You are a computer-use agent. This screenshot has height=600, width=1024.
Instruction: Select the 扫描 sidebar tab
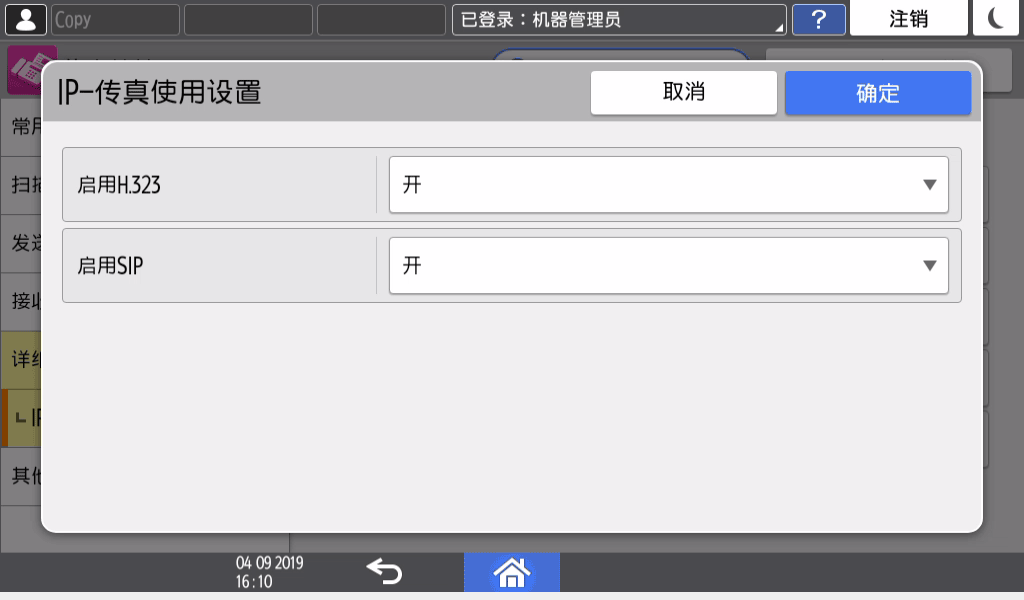coord(22,185)
